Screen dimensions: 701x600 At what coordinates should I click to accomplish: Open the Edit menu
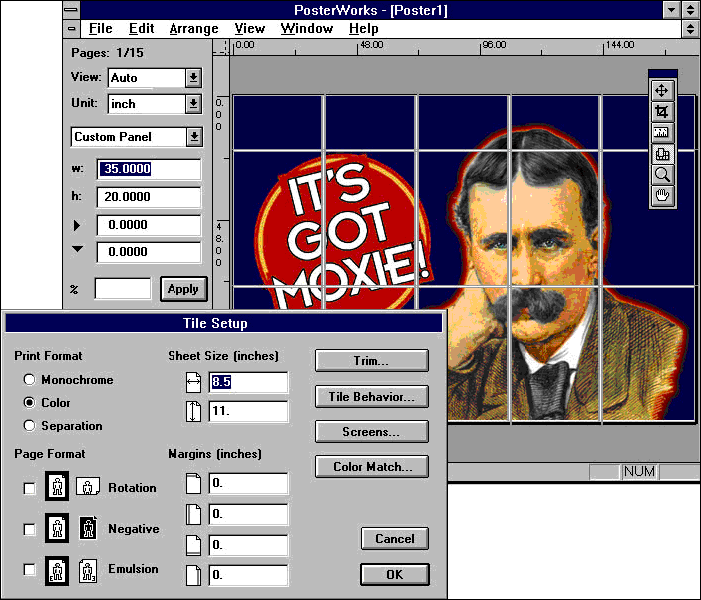(141, 29)
